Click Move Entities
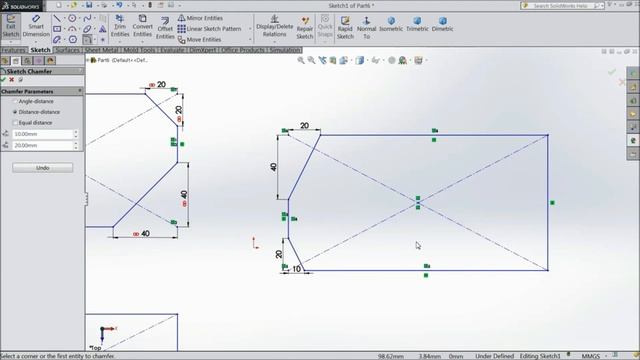The image size is (640, 360). click(x=200, y=40)
